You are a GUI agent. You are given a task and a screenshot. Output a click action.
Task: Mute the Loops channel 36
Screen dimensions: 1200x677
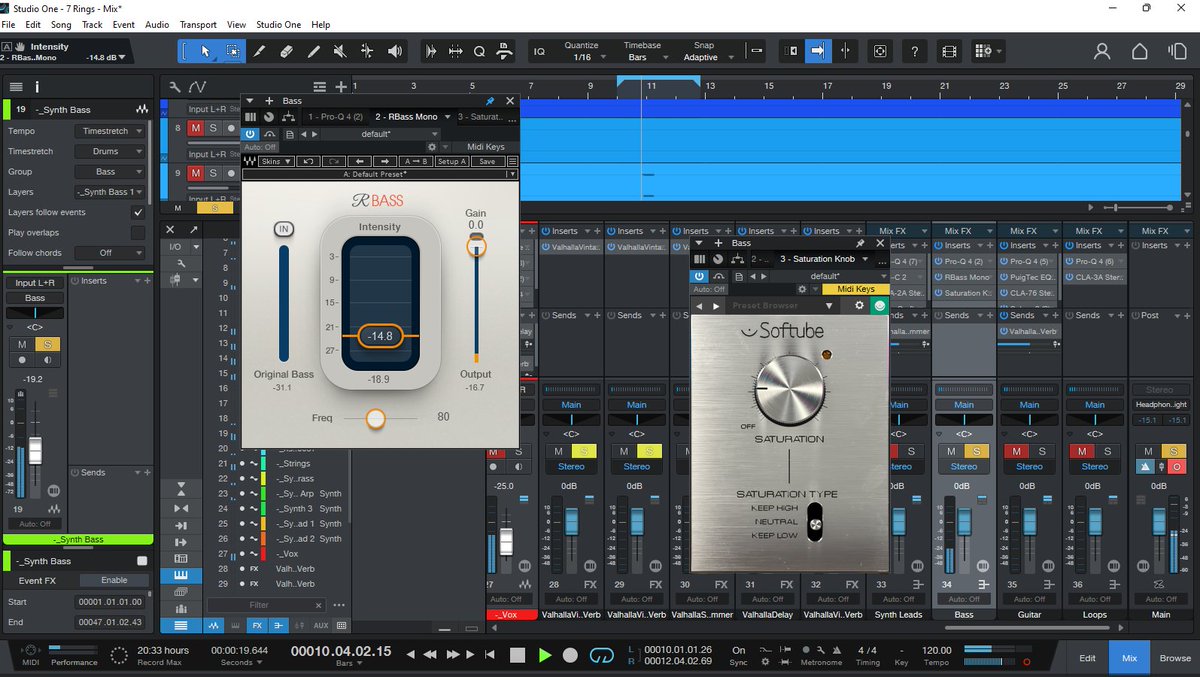coord(1084,452)
